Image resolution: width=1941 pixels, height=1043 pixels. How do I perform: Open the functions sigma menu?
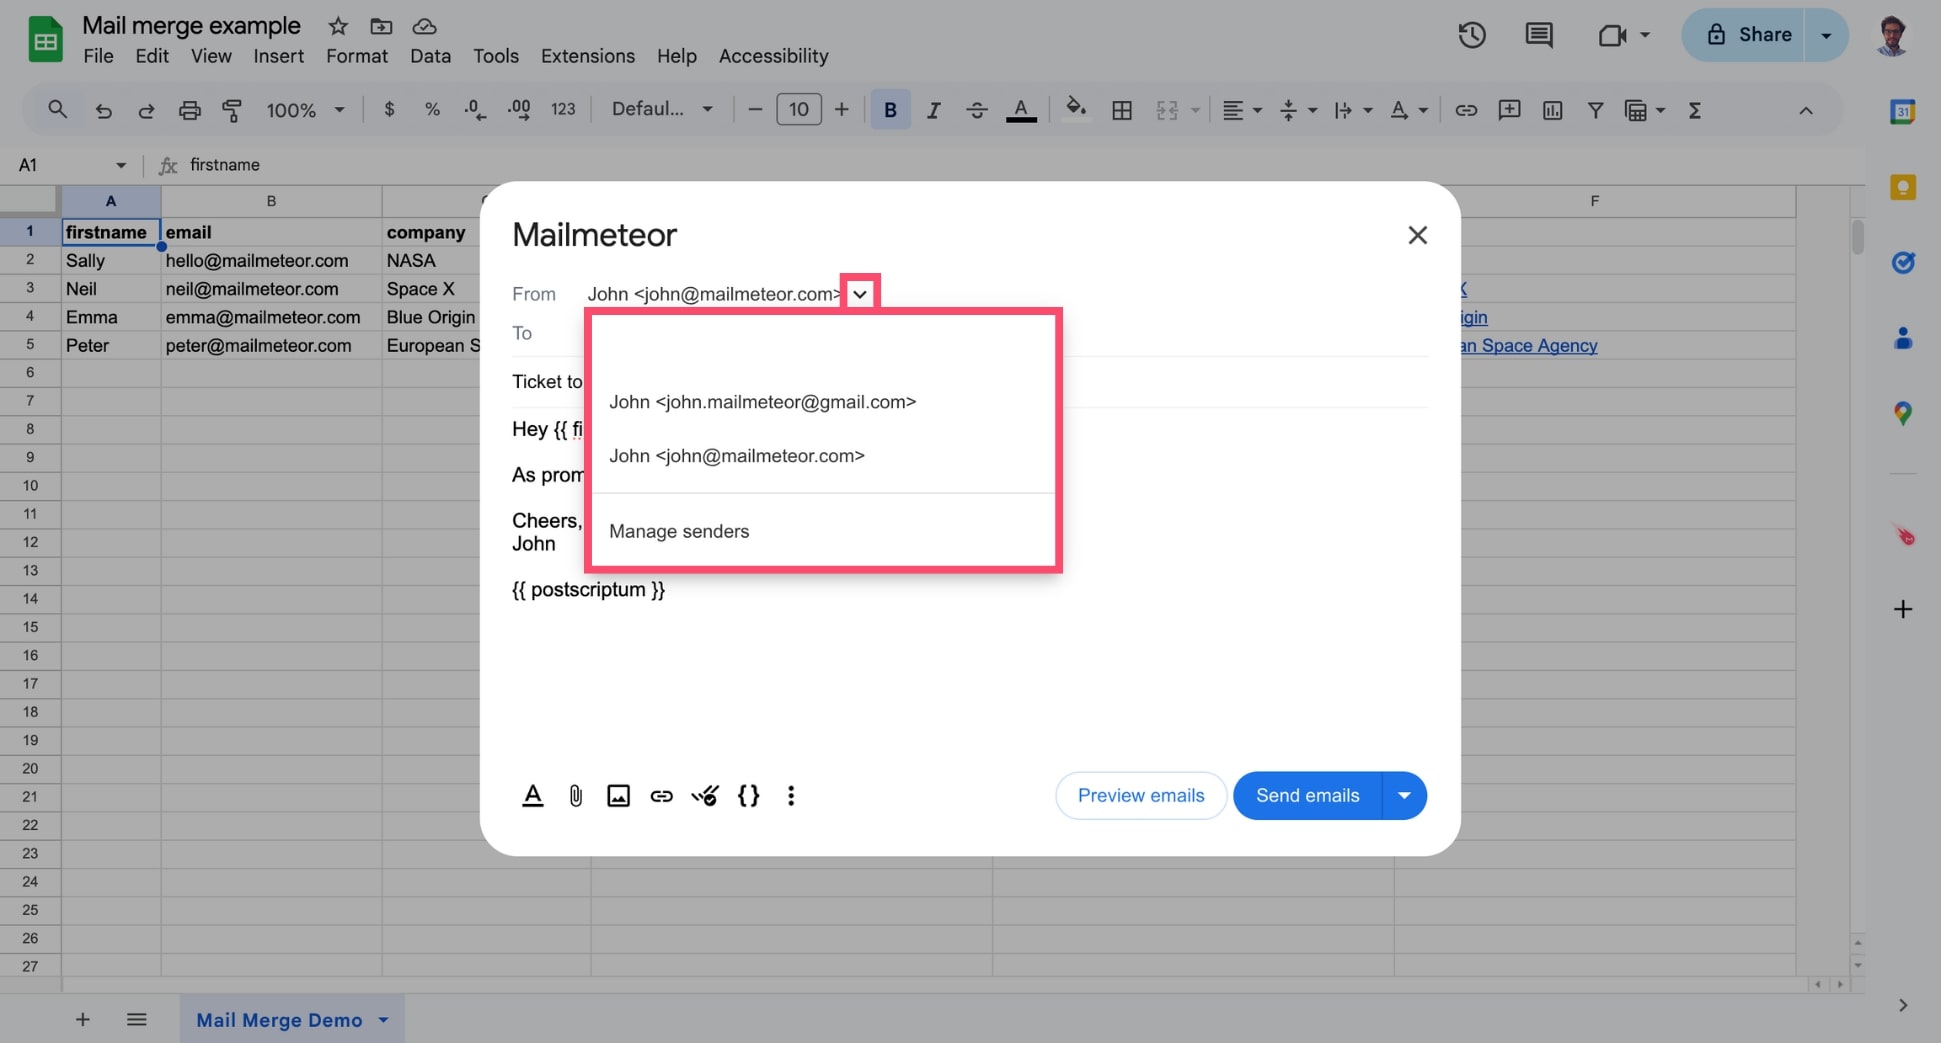[1695, 110]
